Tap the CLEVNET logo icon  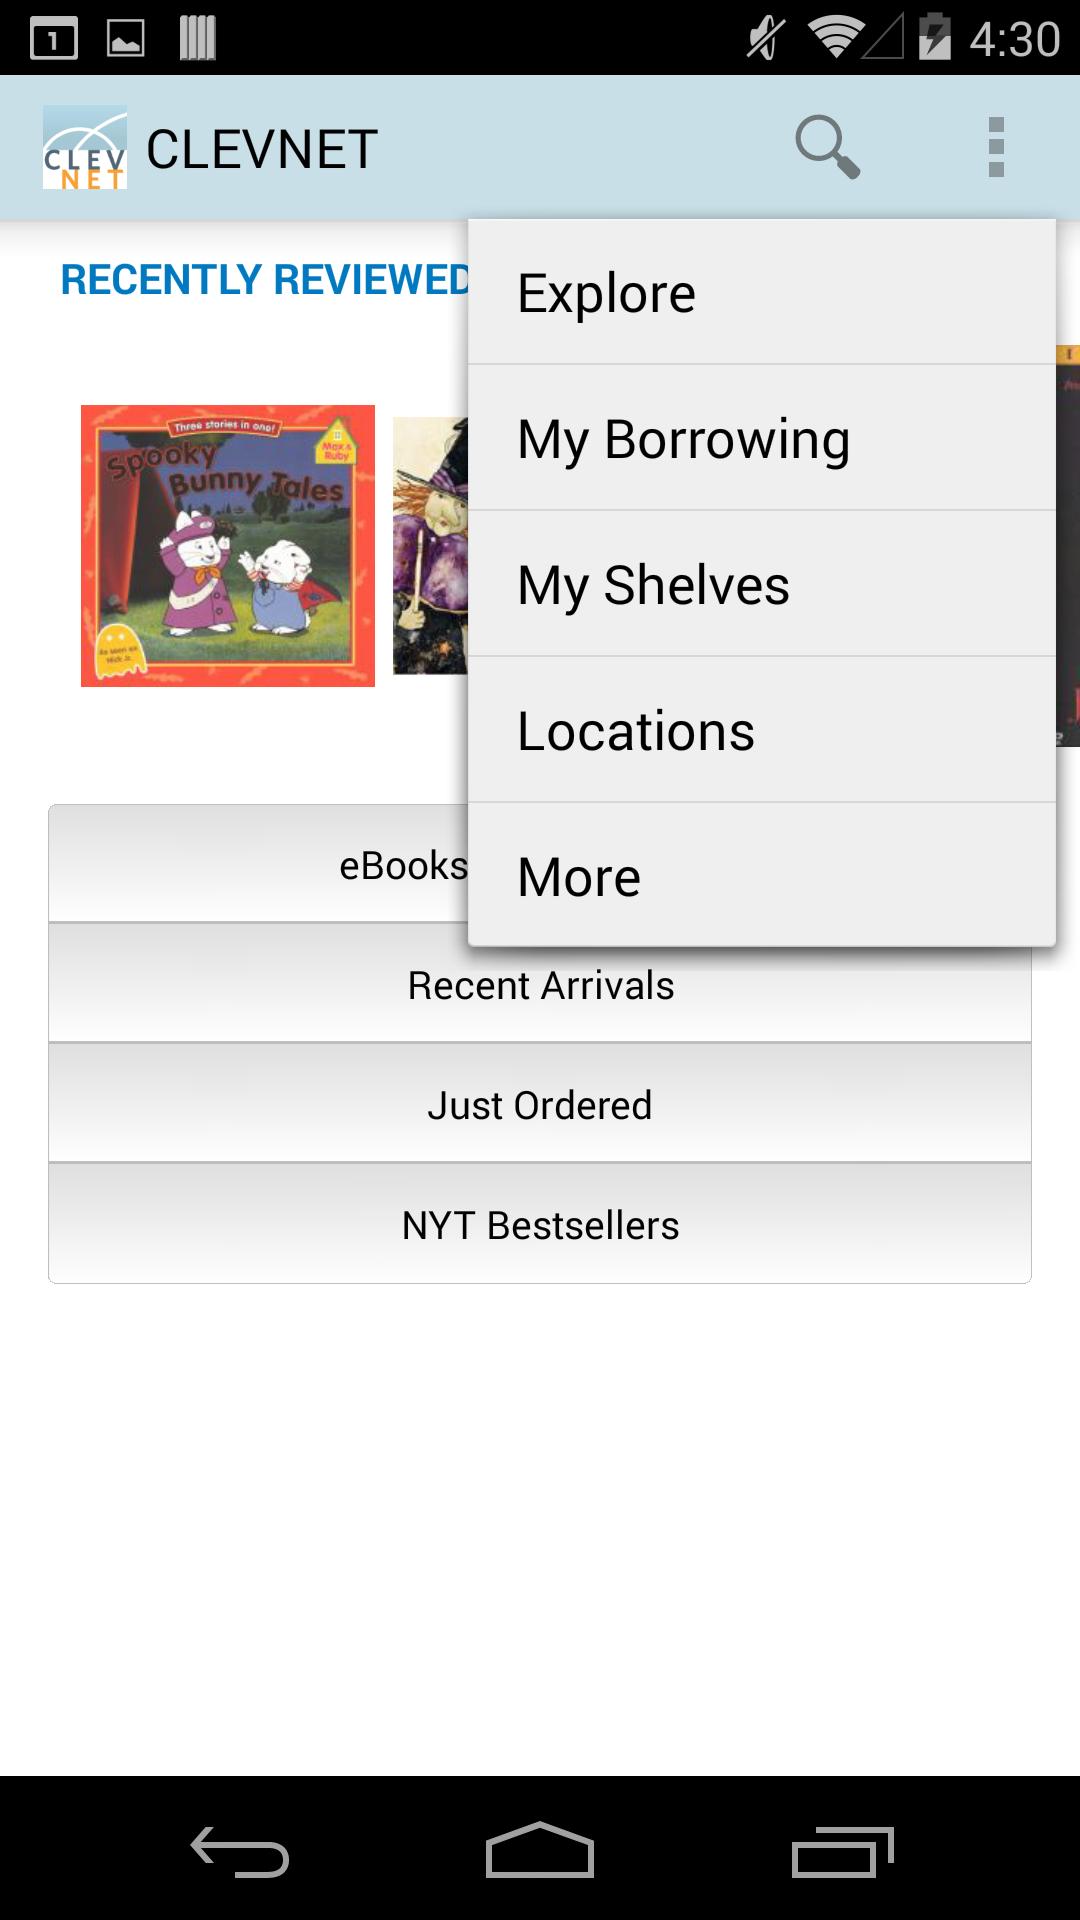pos(85,148)
